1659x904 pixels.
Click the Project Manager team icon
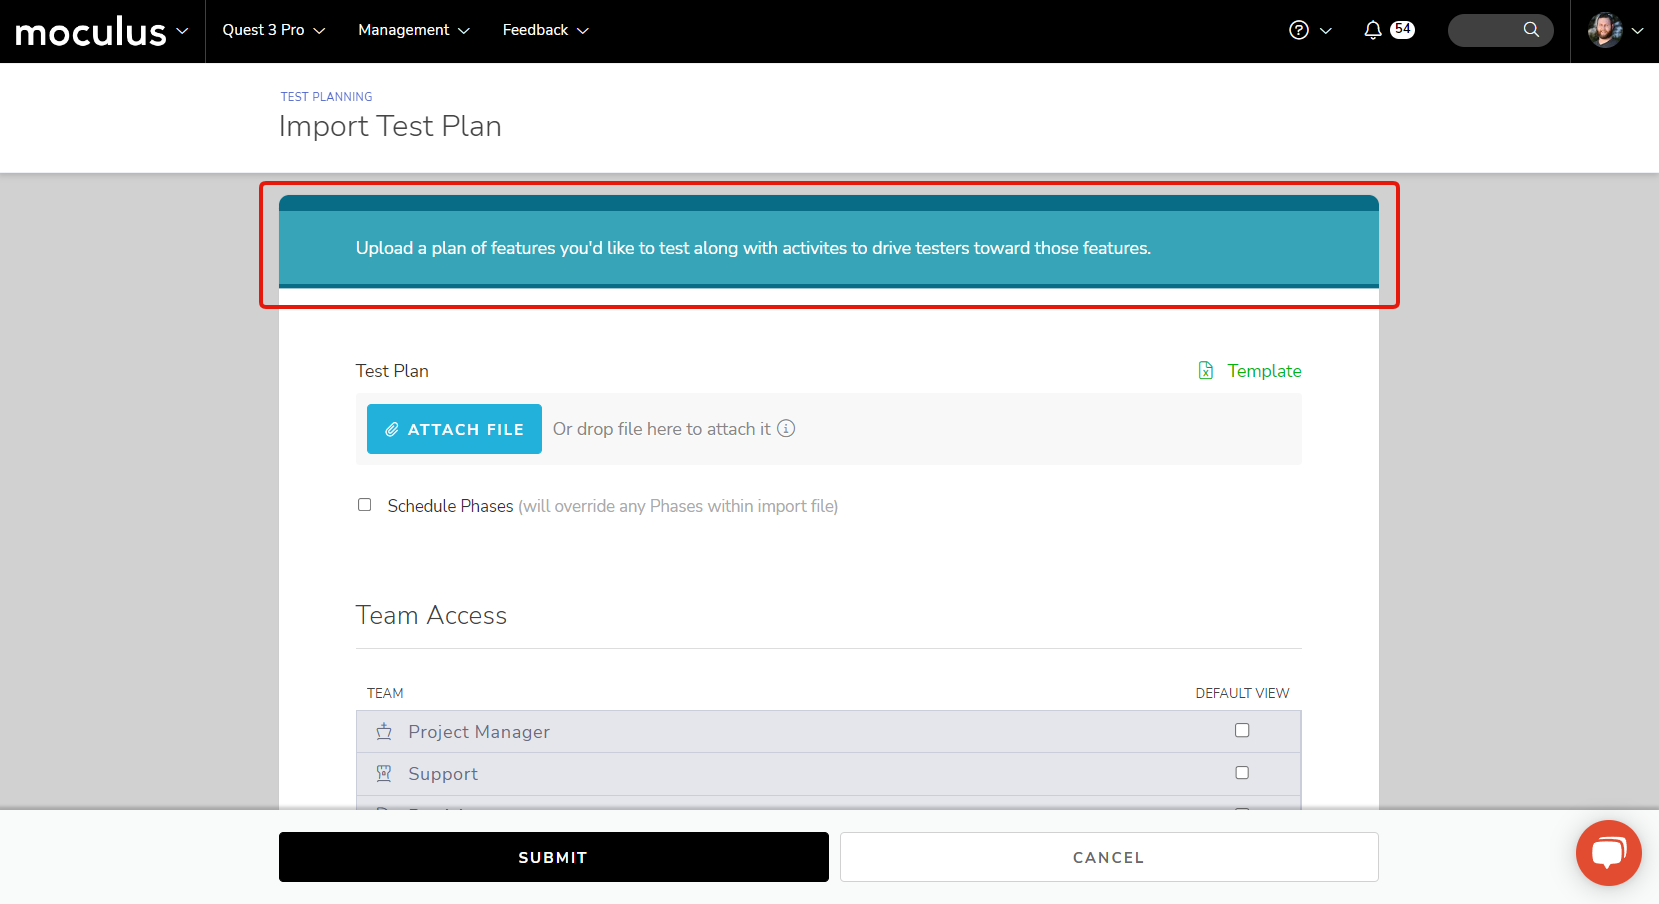[x=384, y=732]
